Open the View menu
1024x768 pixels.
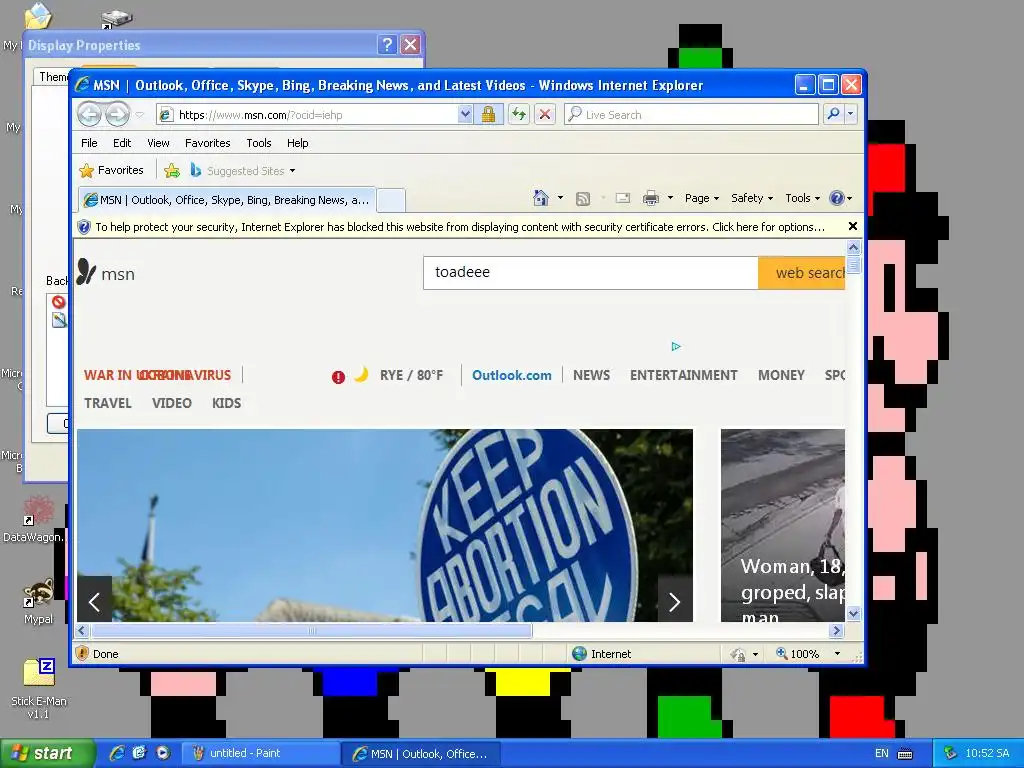click(x=158, y=143)
